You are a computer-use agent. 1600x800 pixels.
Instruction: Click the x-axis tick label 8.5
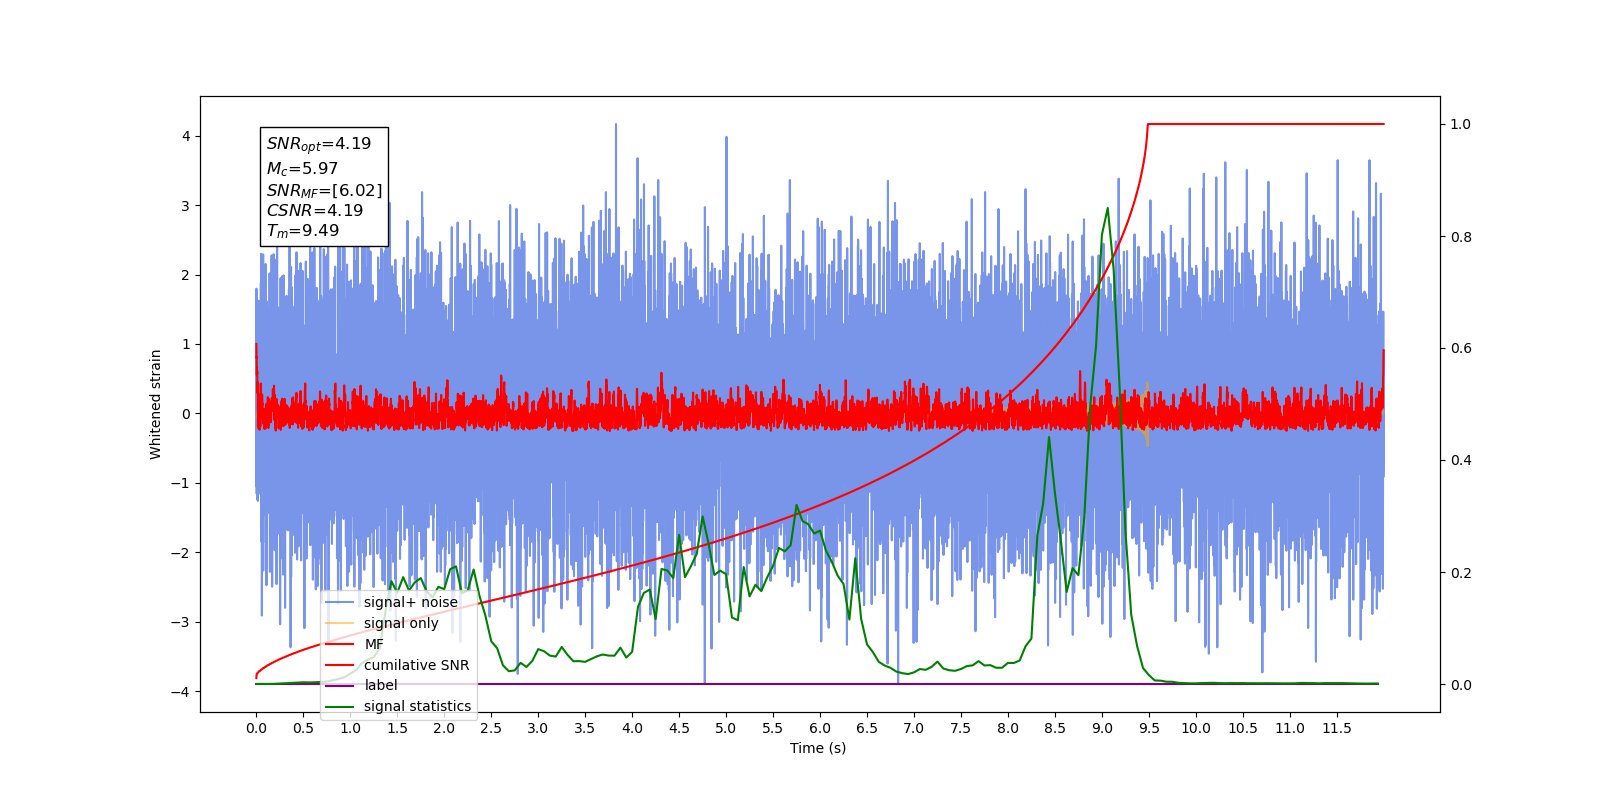click(x=1055, y=728)
